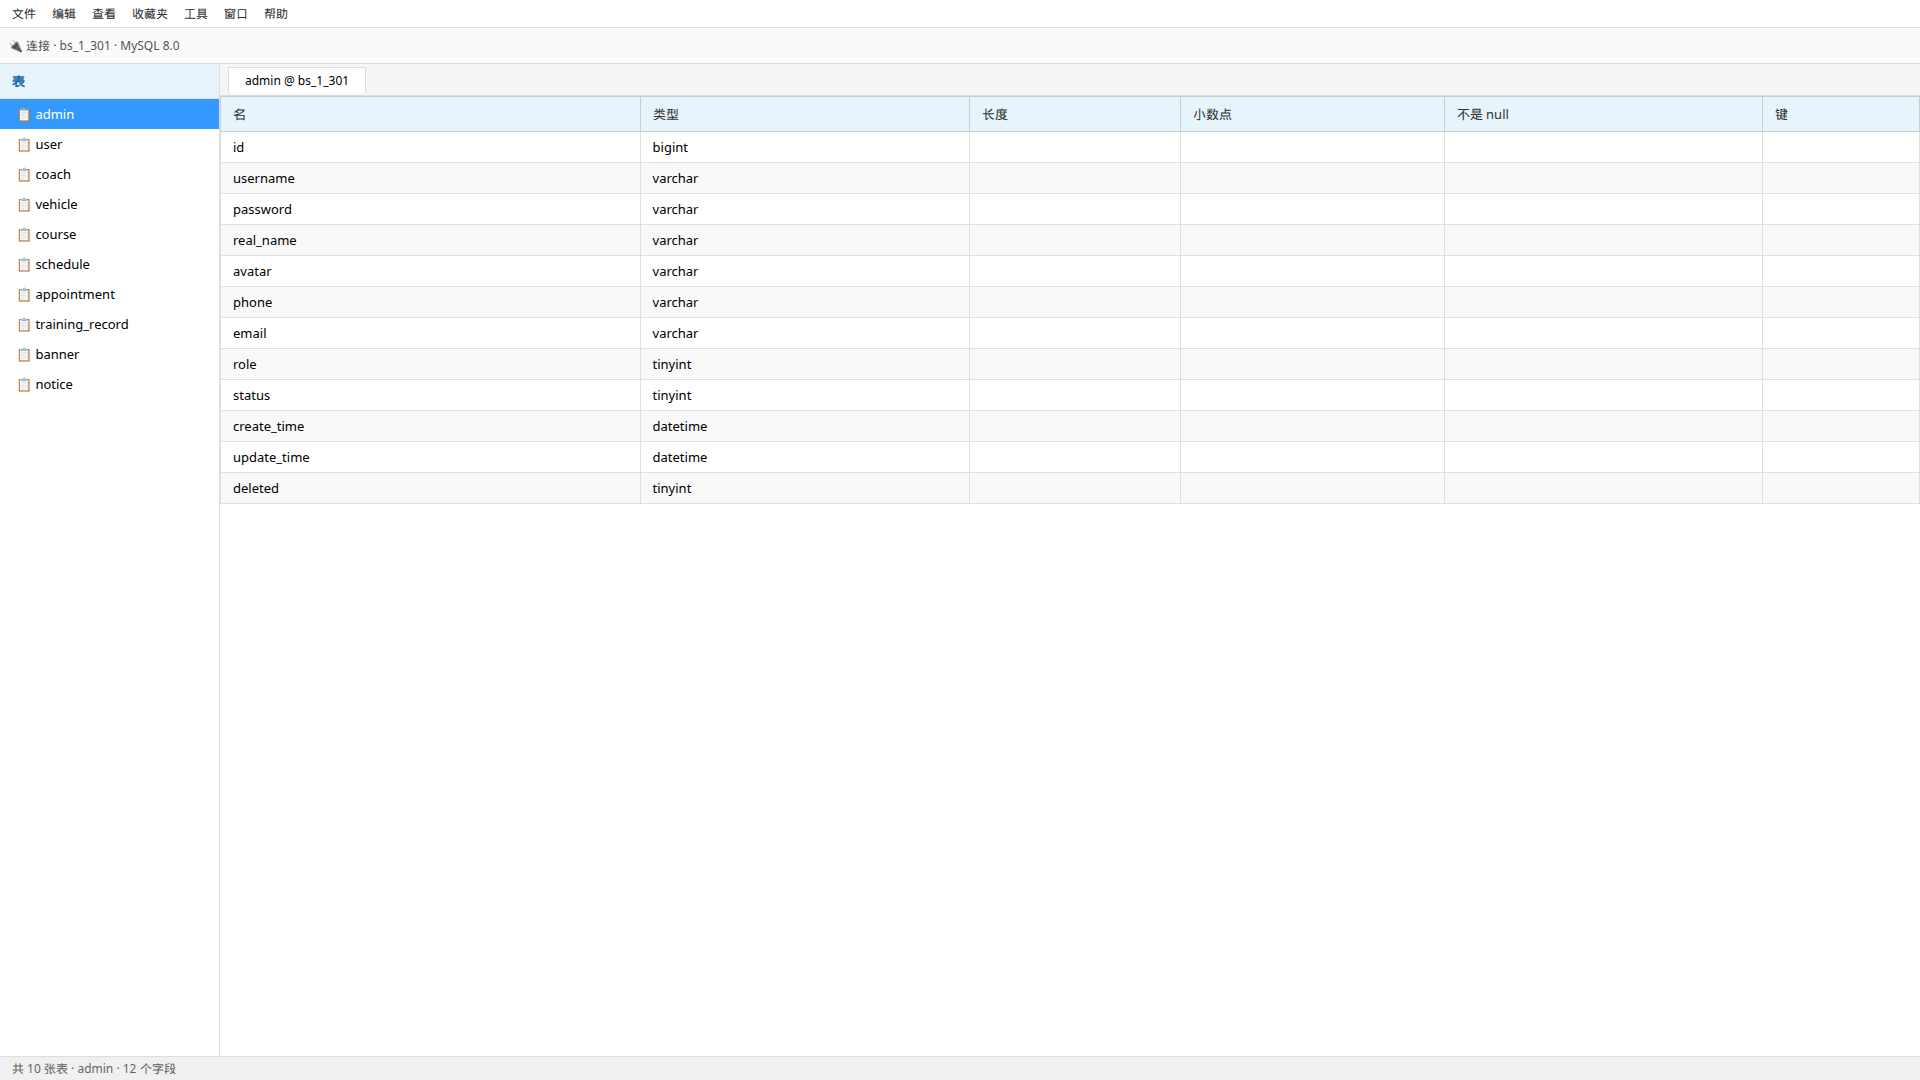Select the deleted field name cell

430,488
